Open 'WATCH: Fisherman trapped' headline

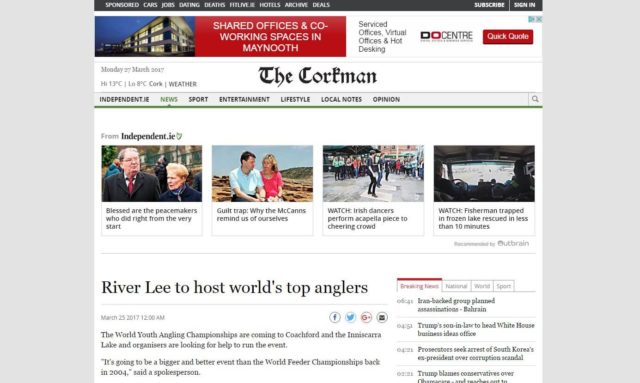[x=483, y=218]
